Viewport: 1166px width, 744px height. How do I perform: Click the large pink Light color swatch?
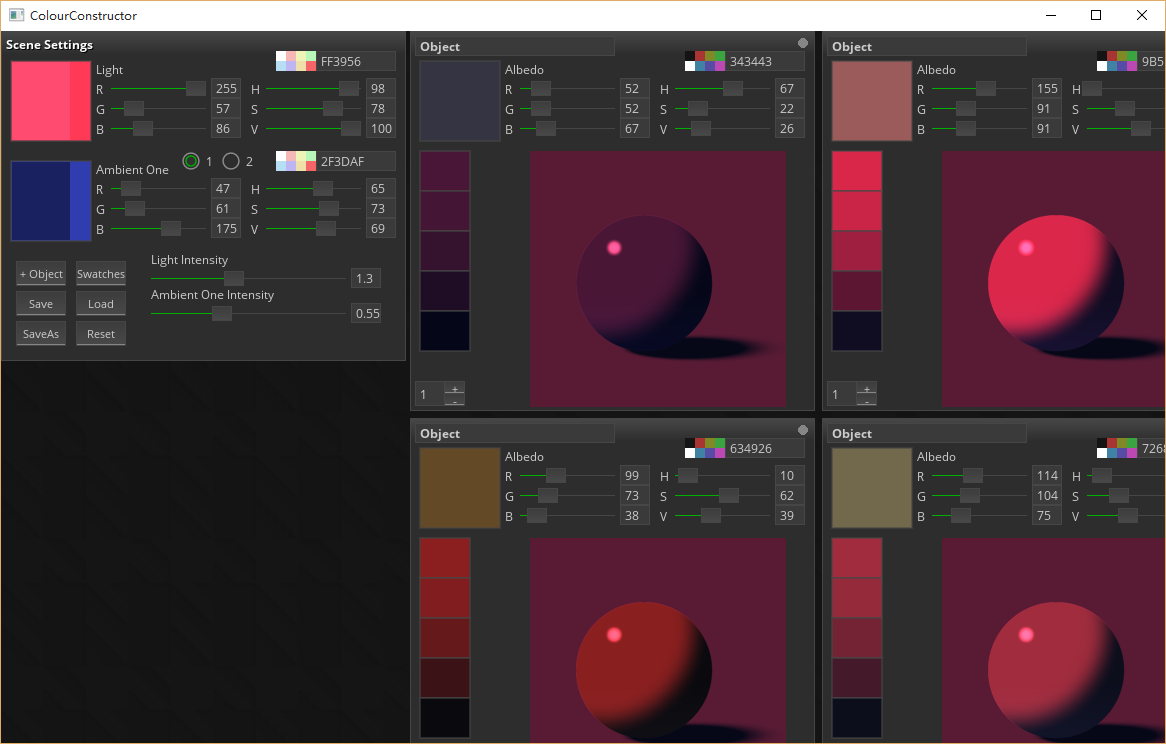51,101
